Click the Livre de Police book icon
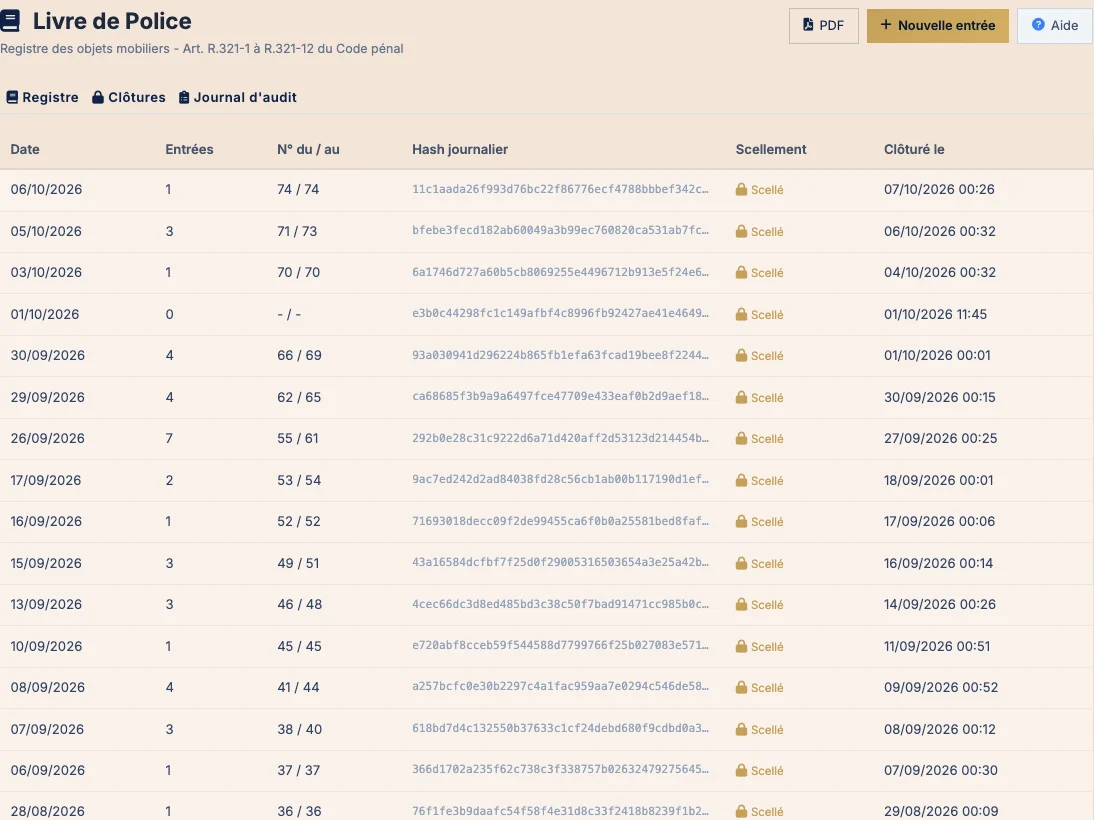Image resolution: width=1094 pixels, height=820 pixels. click(x=10, y=21)
